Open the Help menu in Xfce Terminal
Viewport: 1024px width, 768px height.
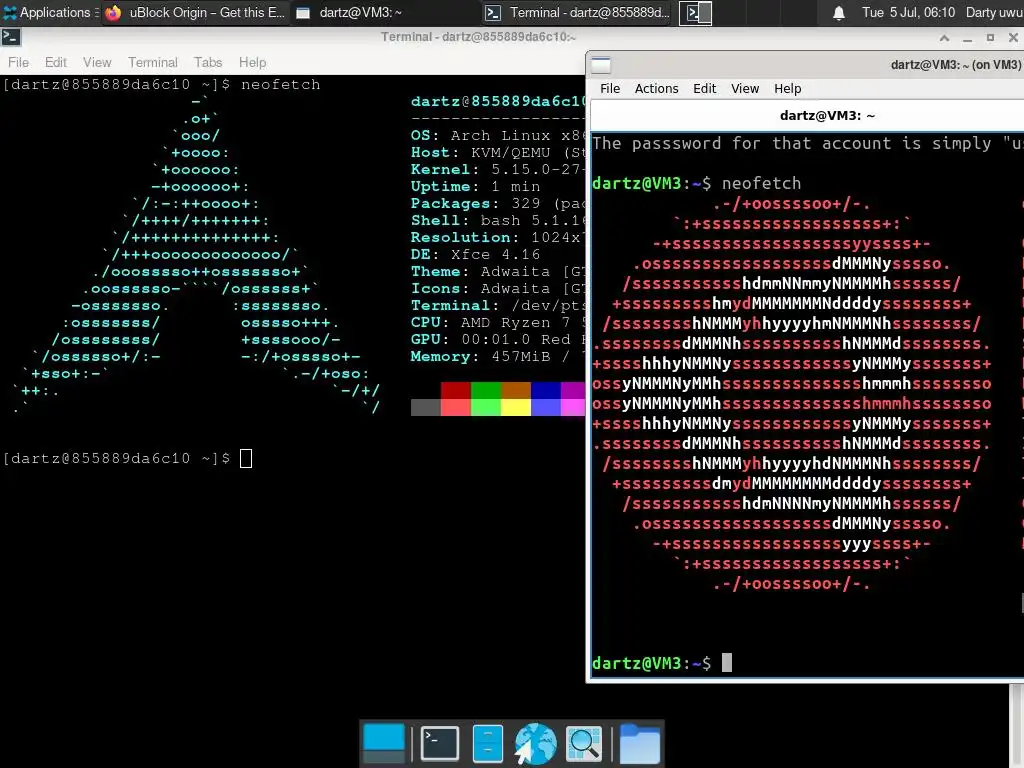click(x=252, y=62)
